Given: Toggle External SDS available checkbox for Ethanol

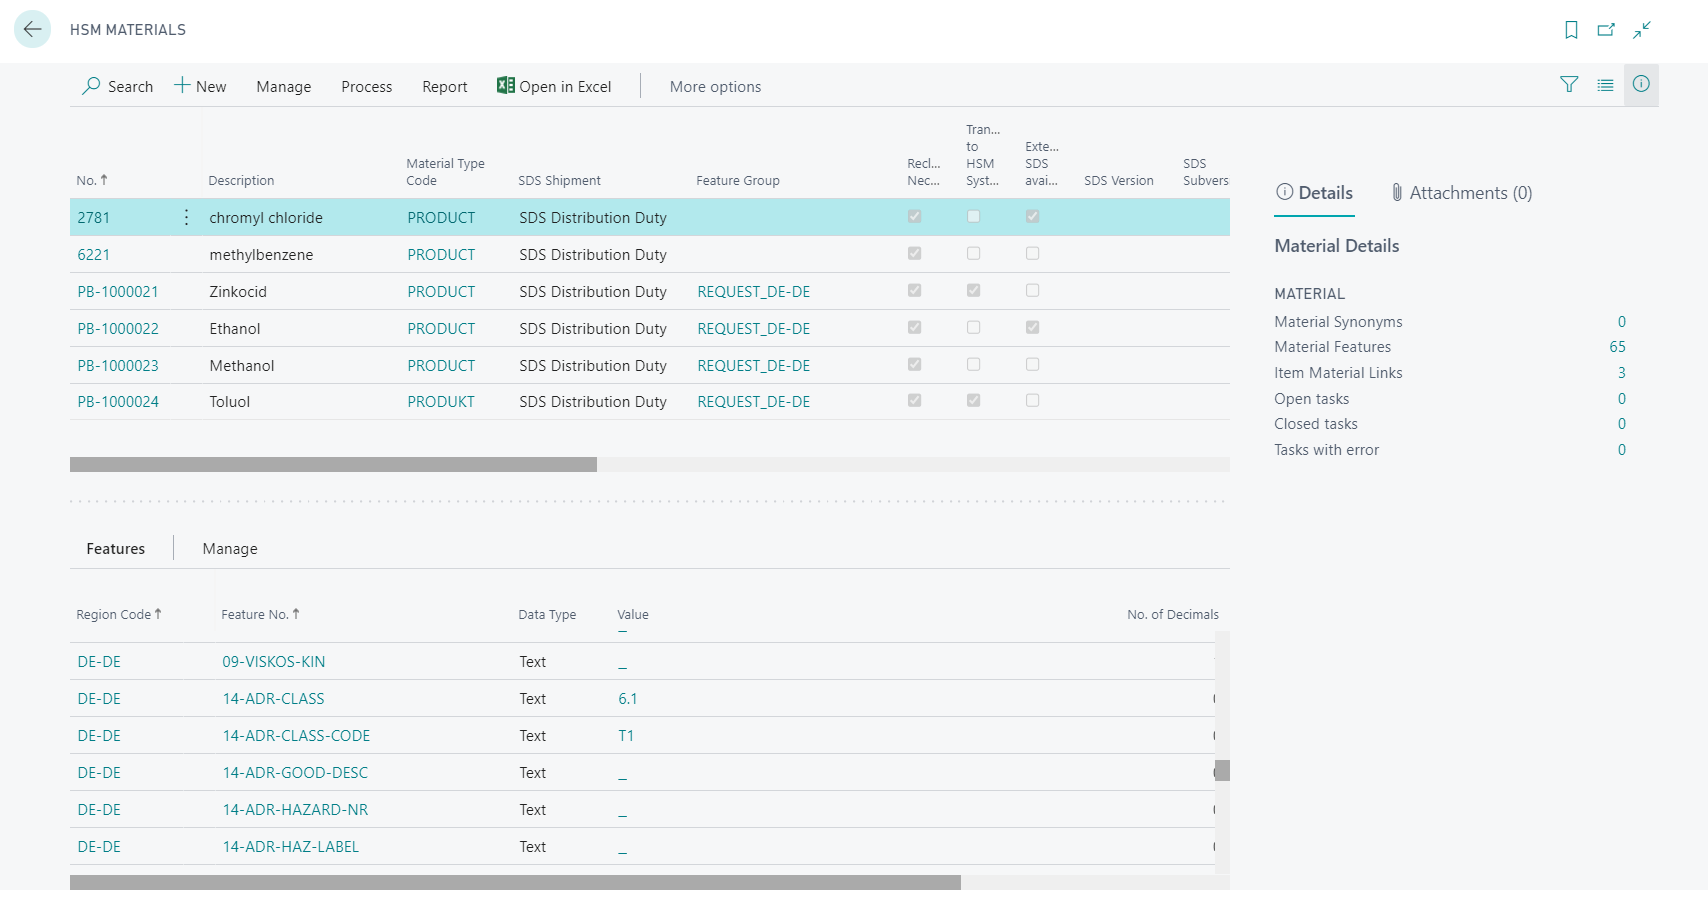Looking at the screenshot, I should coord(1032,327).
